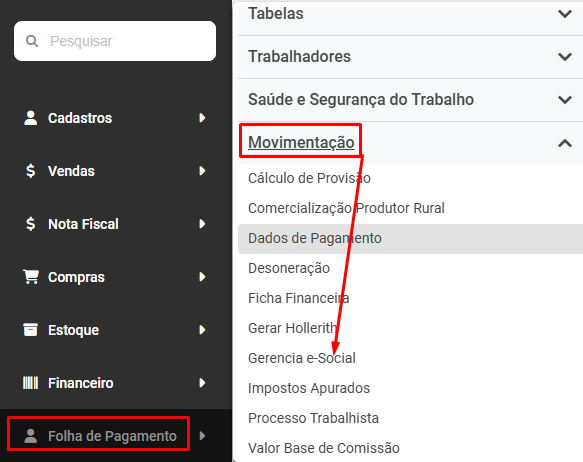Screen dimensions: 583x462
Task: Click the Compras shopping cart icon
Action: 30,277
